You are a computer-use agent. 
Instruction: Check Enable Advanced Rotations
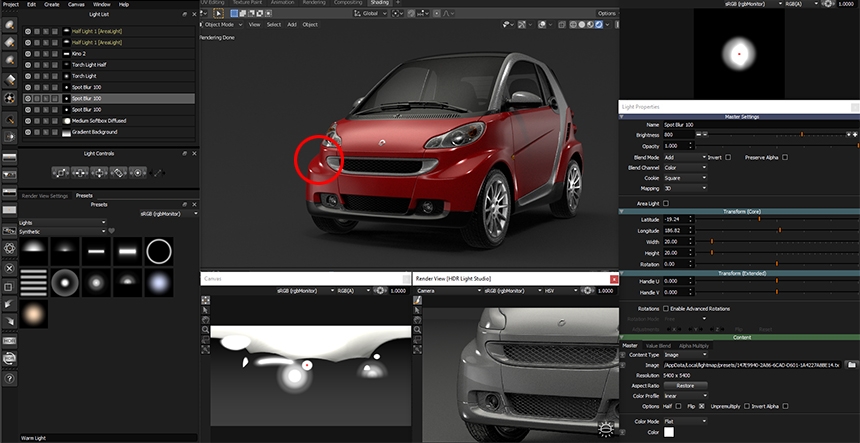click(x=666, y=309)
